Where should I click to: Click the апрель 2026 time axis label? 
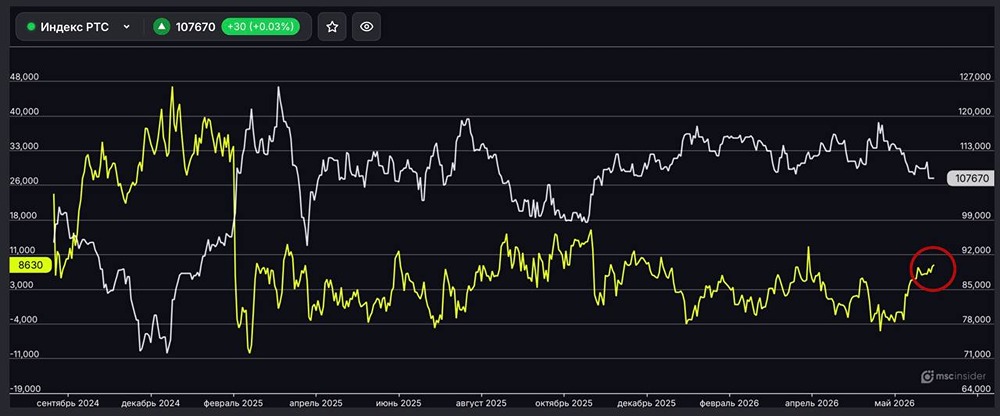pyautogui.click(x=811, y=404)
